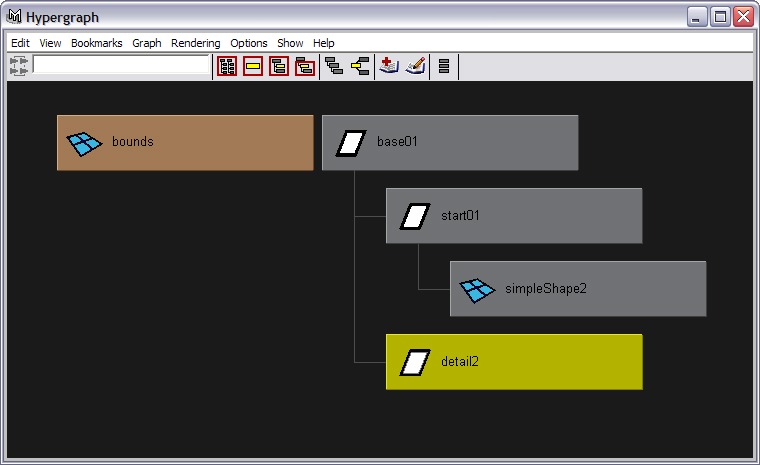This screenshot has height=465, width=760.
Task: Click the blue mesh icon on bounds node
Action: pyautogui.click(x=84, y=144)
